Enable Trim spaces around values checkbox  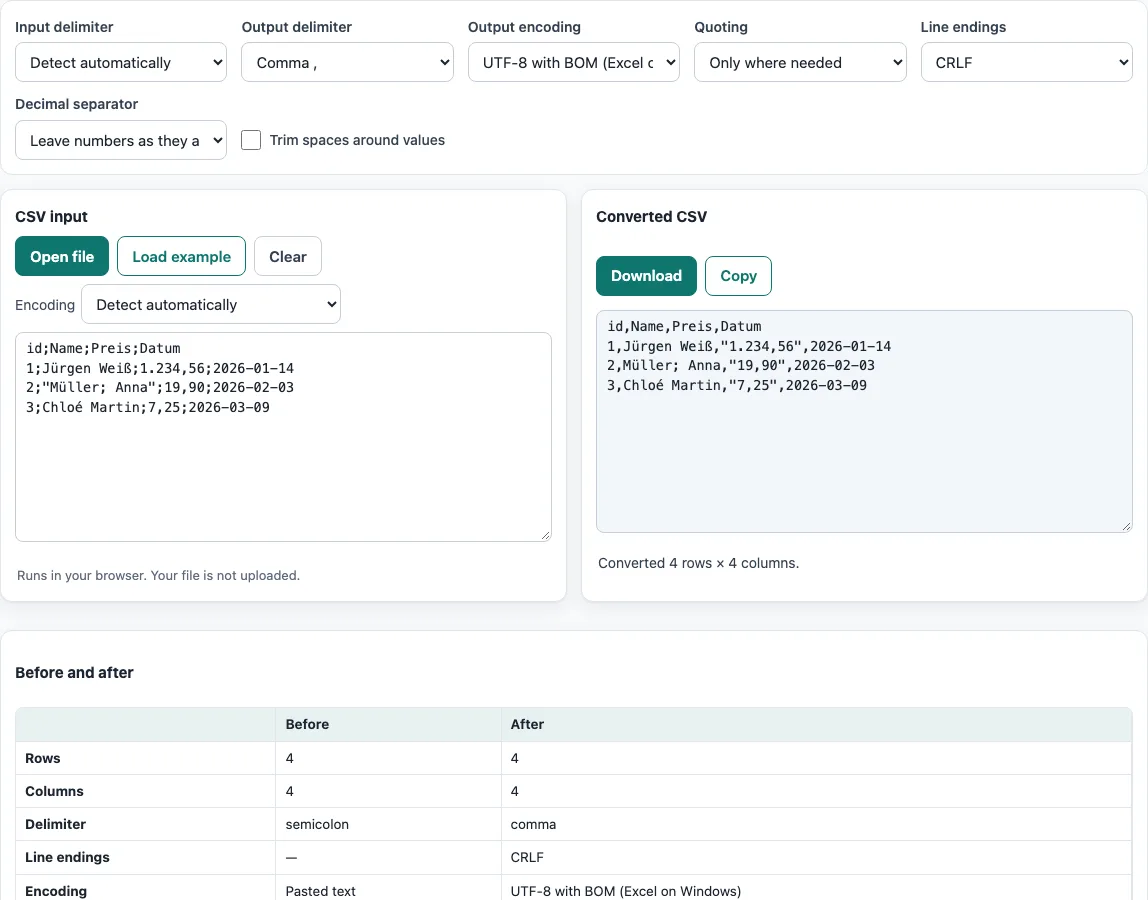251,140
